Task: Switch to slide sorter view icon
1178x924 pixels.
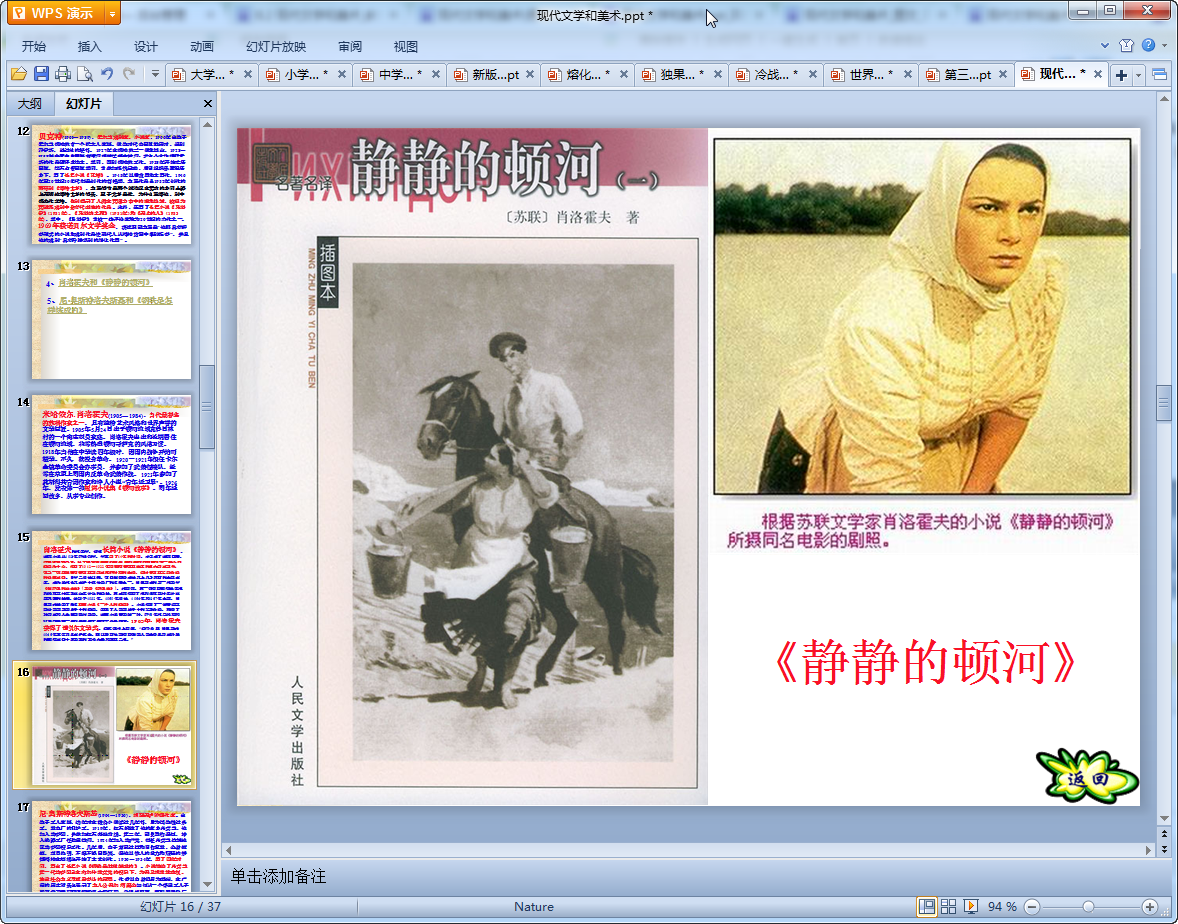Action: [949, 907]
